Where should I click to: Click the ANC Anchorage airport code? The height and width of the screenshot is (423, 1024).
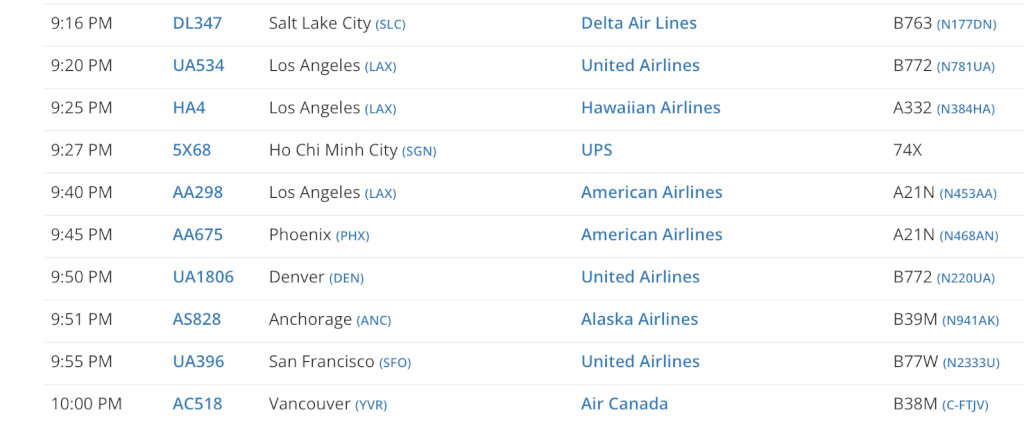(374, 321)
